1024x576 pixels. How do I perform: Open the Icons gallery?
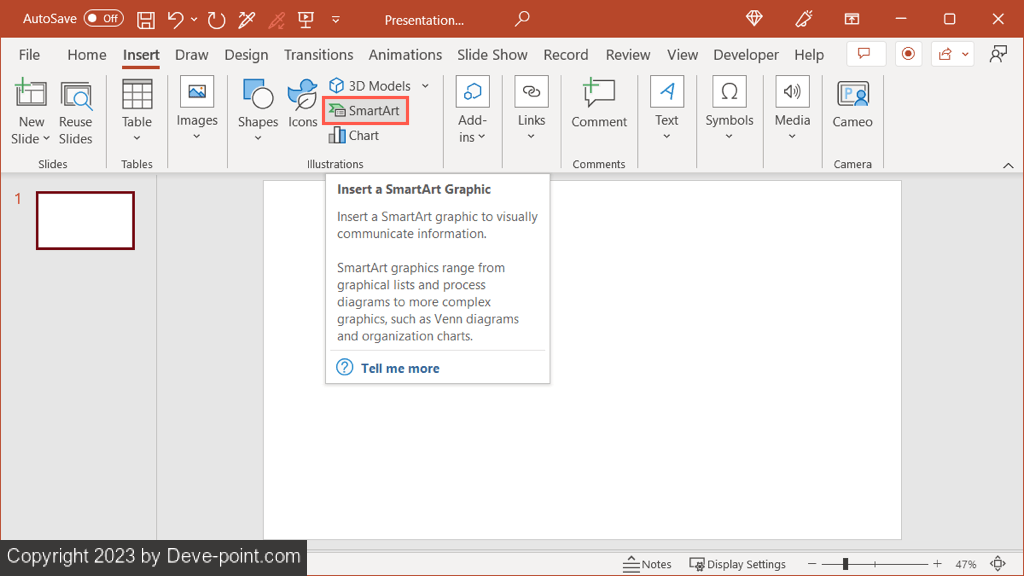tap(302, 105)
